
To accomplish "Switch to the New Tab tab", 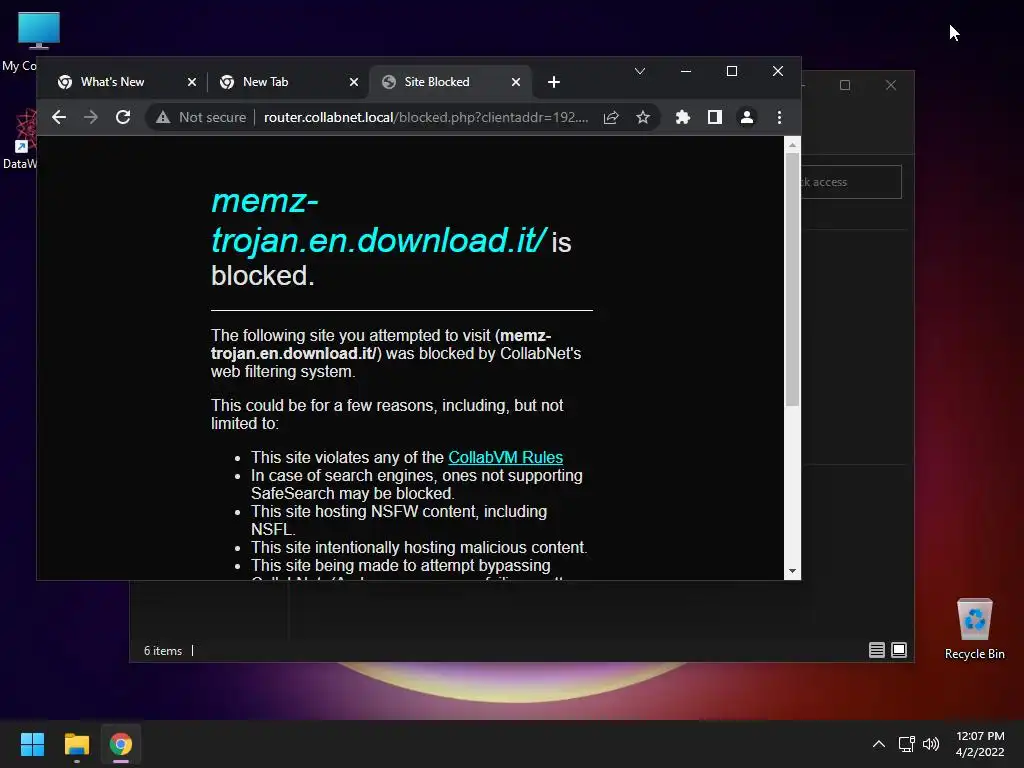I will click(x=285, y=82).
